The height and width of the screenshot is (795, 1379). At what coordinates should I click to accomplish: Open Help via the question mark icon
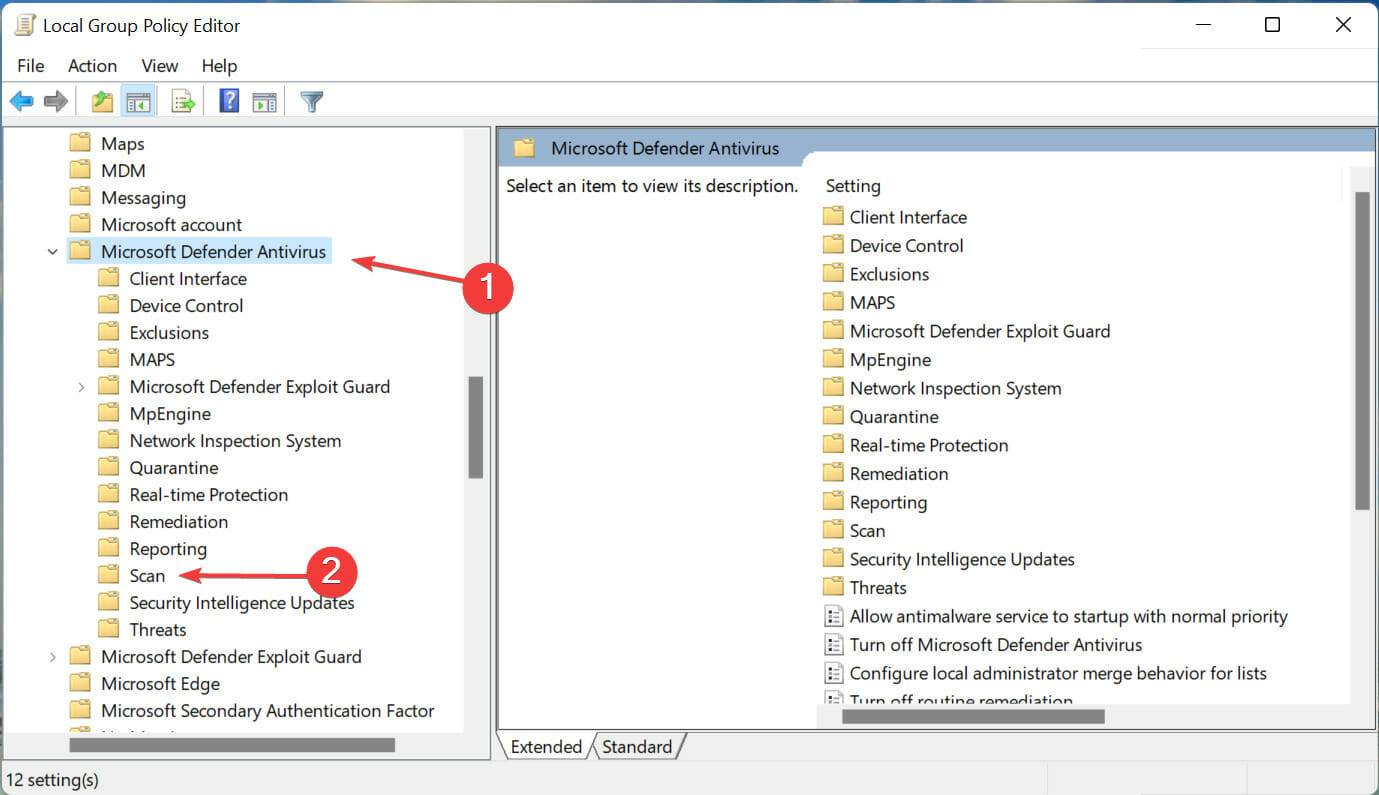click(x=229, y=101)
